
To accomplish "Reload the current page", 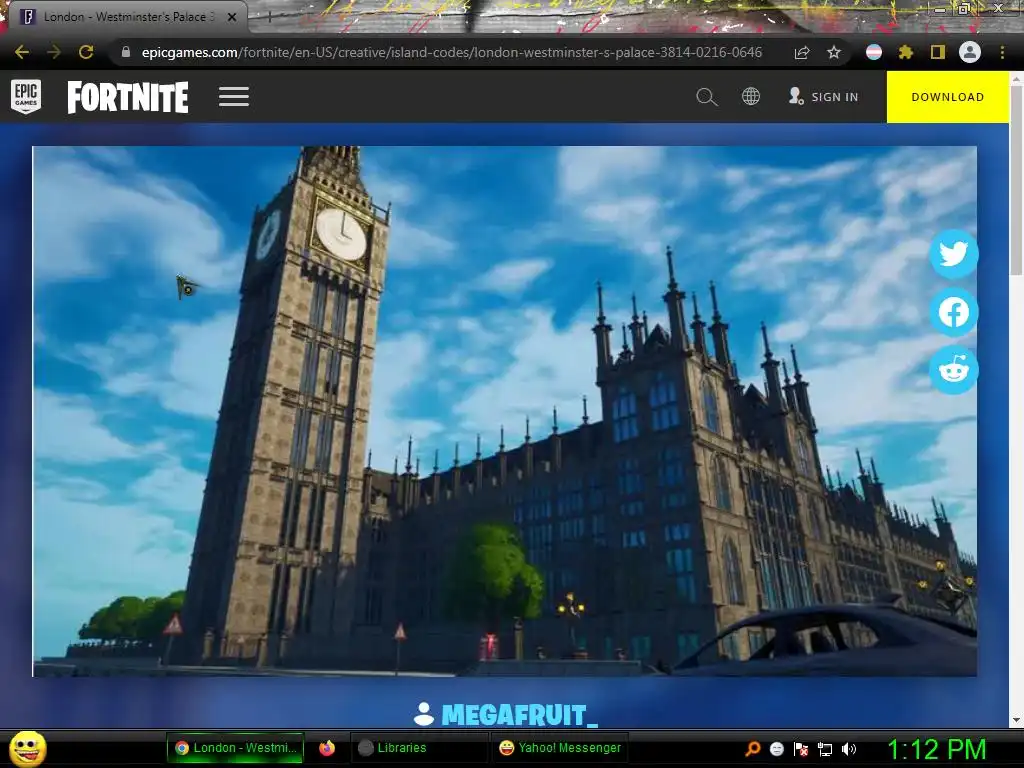I will (x=86, y=52).
